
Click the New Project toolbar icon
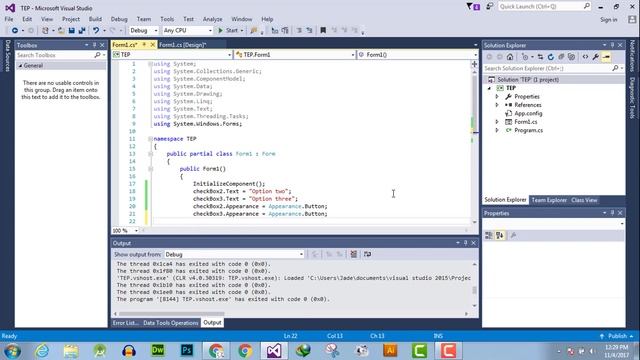click(x=45, y=30)
